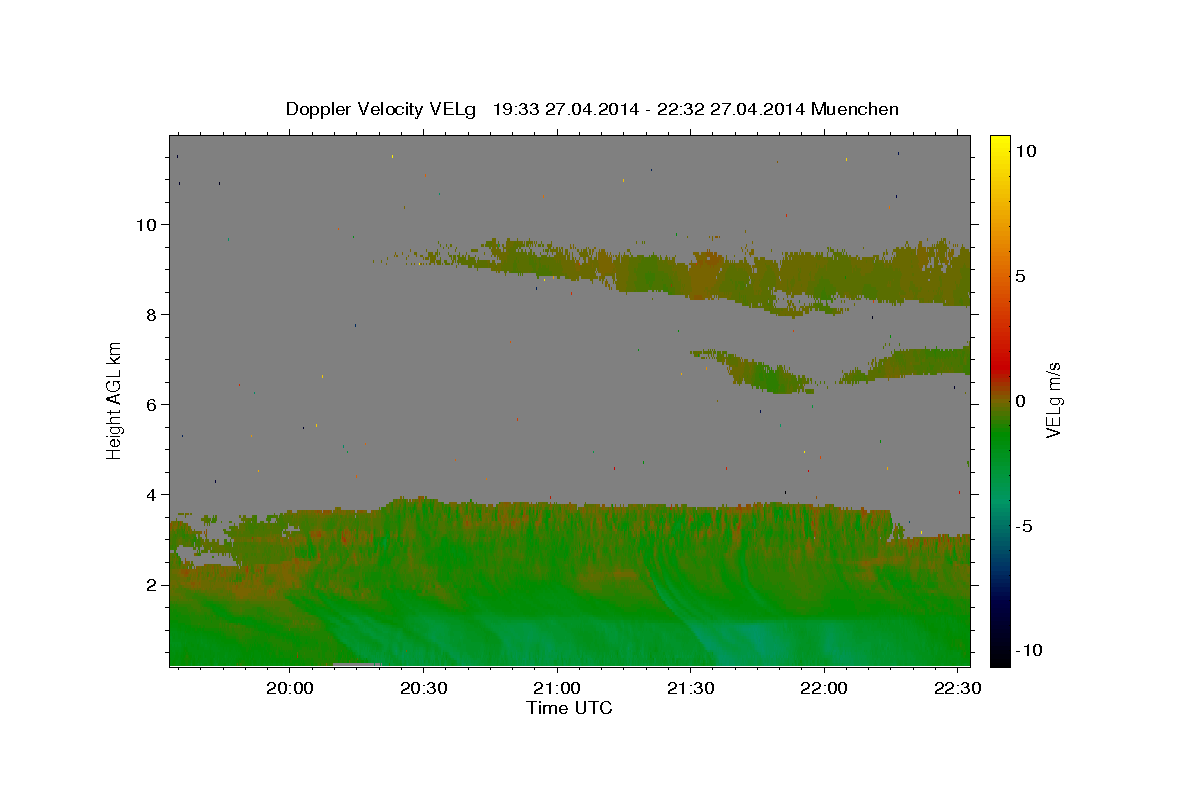The image size is (1200, 800).
Task: Click the colorbar value '-5'
Action: (1023, 526)
